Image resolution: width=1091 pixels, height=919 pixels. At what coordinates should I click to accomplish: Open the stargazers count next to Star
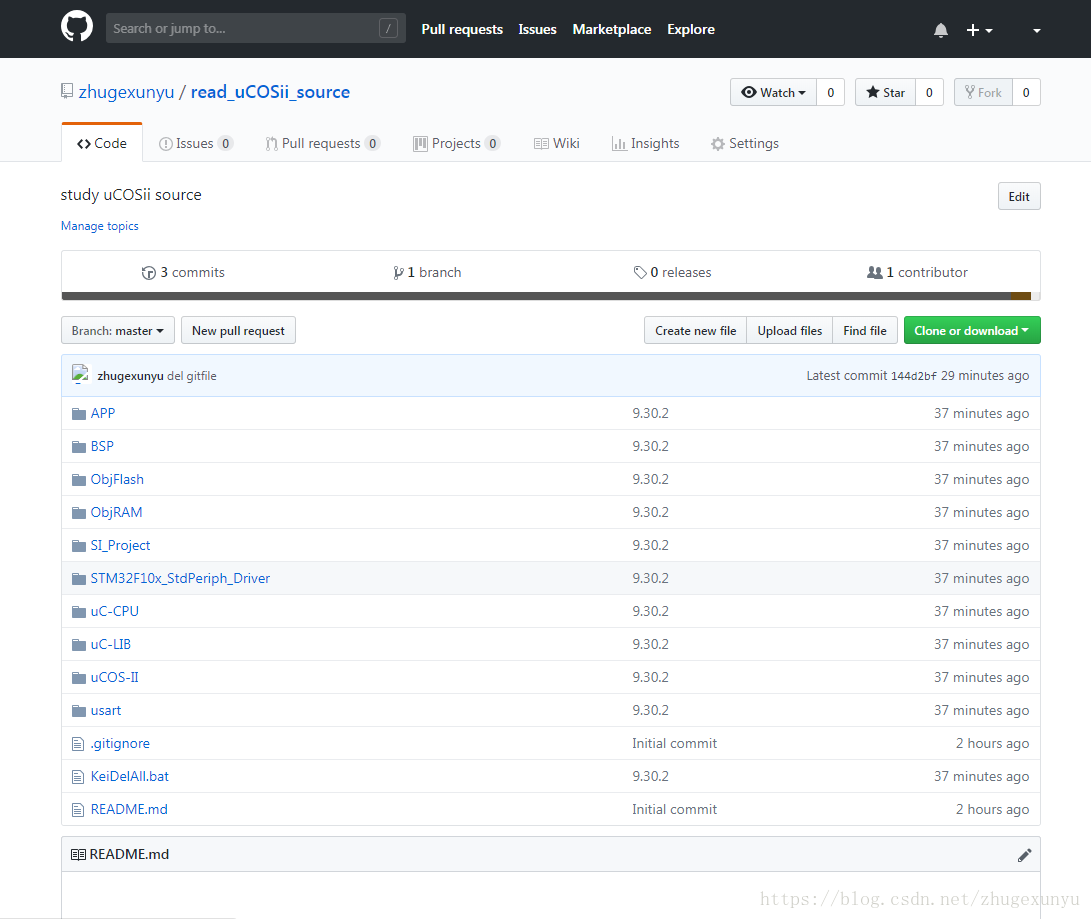click(929, 93)
